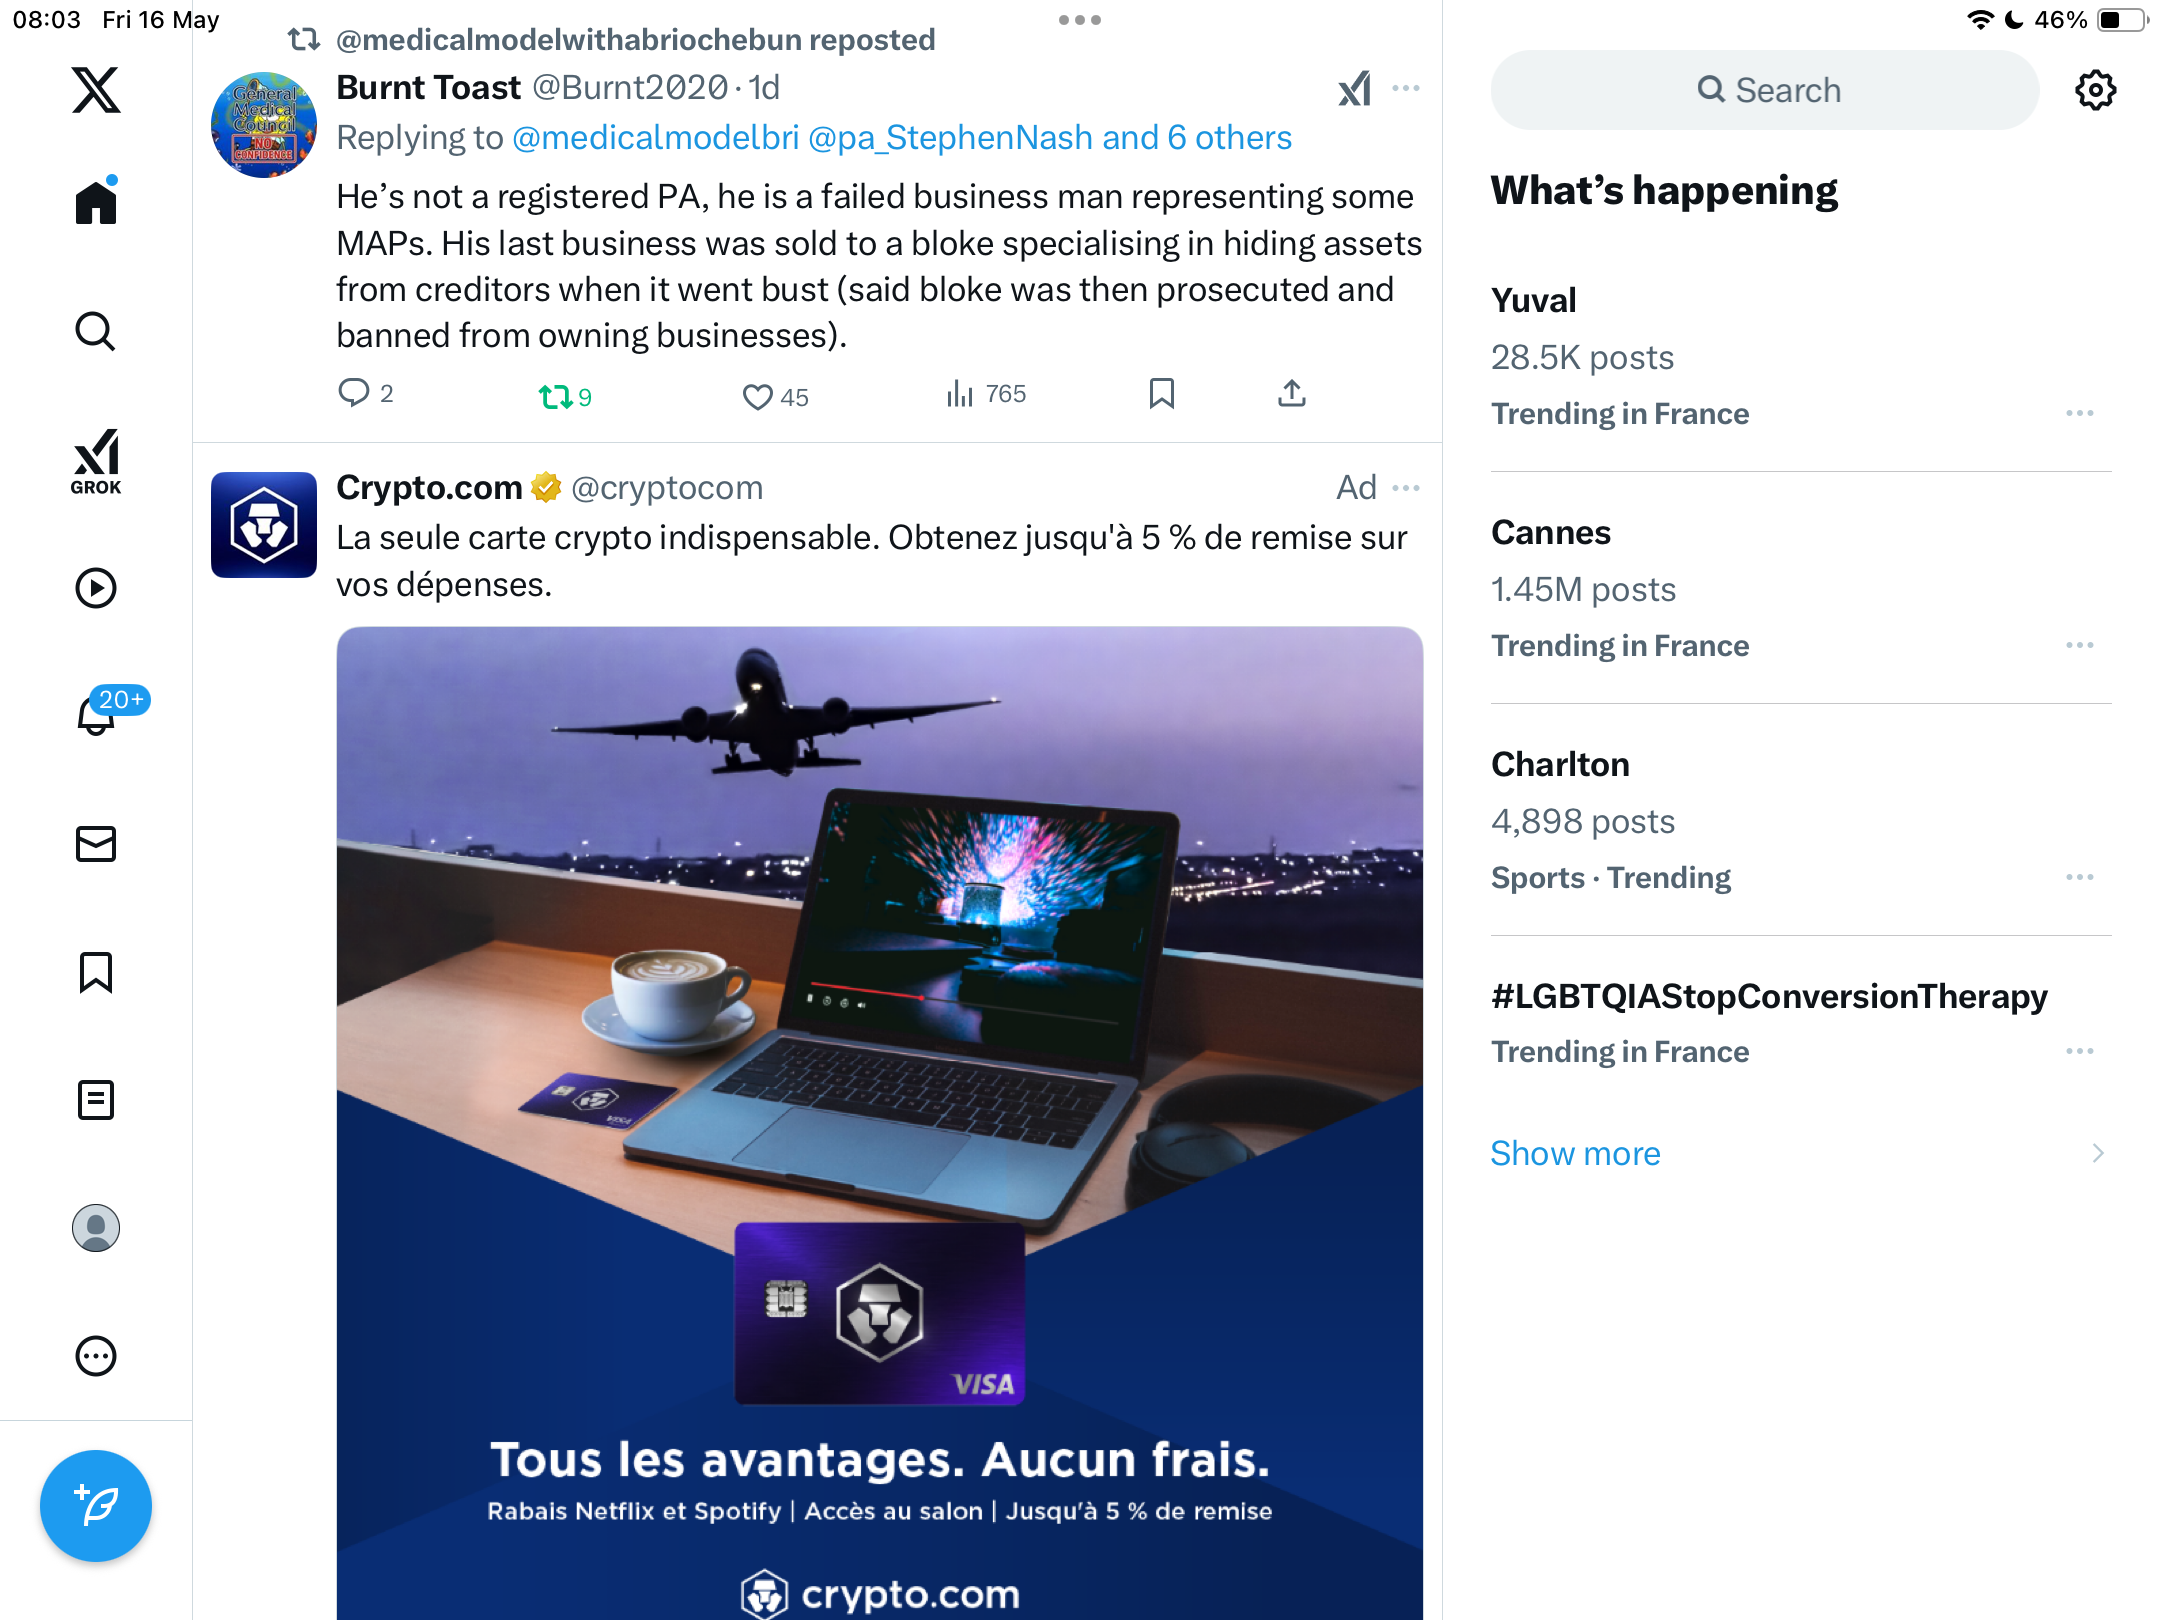Open the Grok sidebar icon

click(x=96, y=461)
